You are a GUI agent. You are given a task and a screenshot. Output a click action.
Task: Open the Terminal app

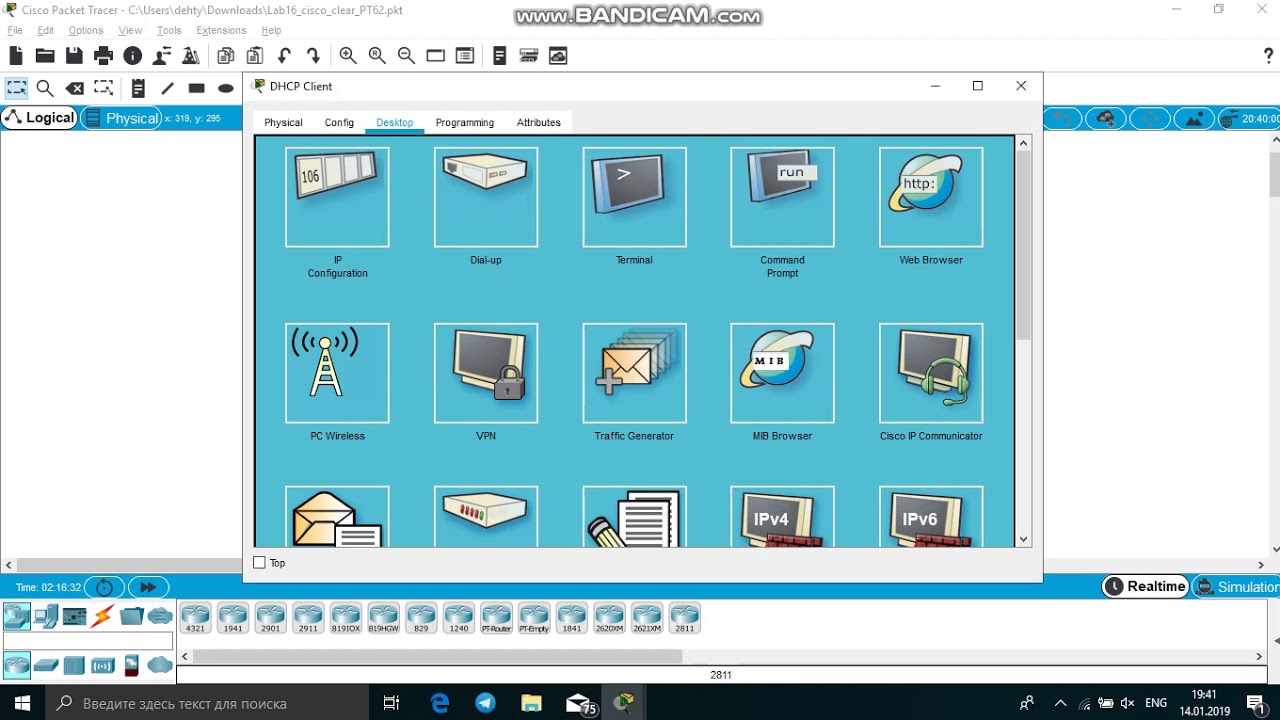(634, 197)
